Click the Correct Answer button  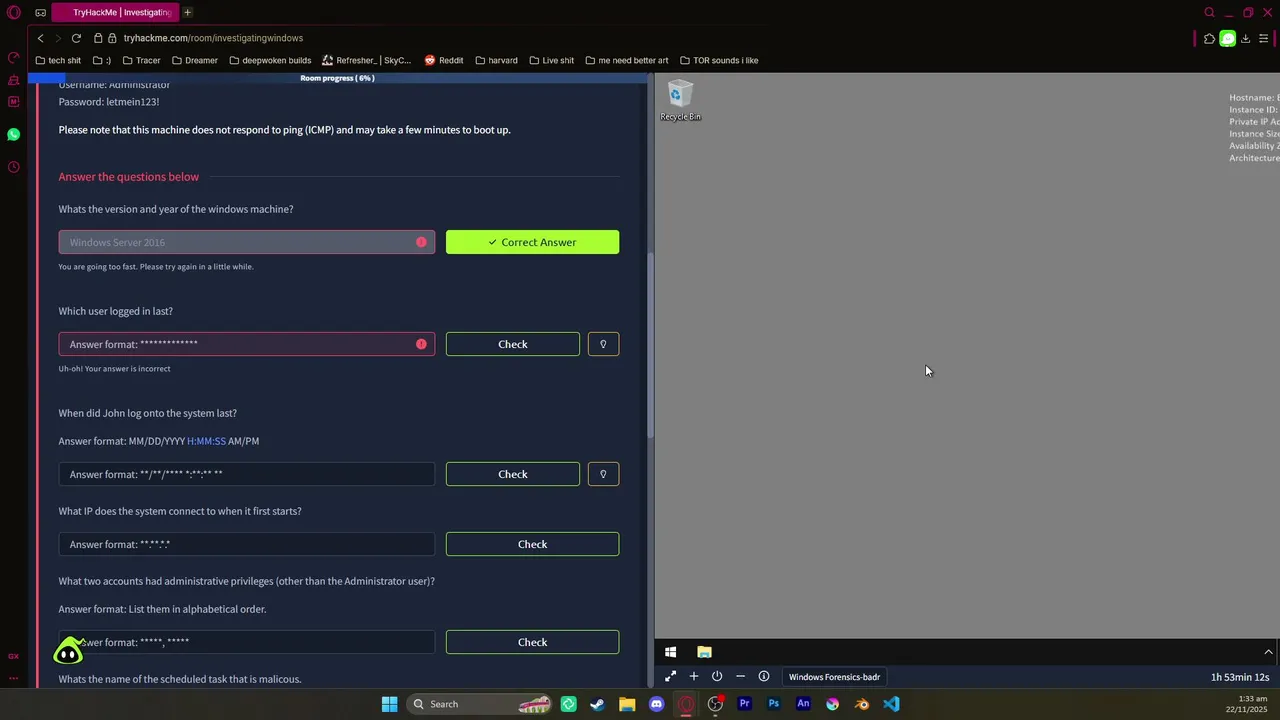coord(532,242)
